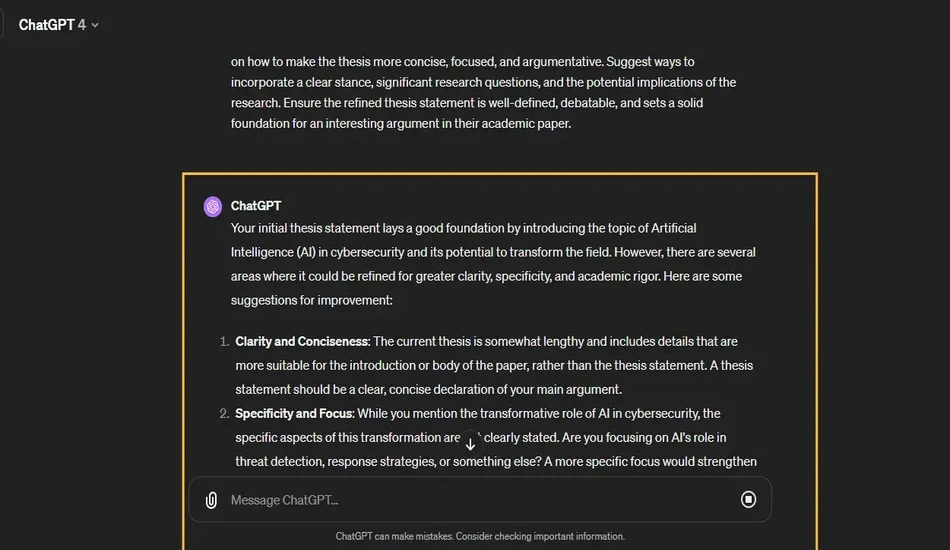Screen dimensions: 950x550
Task: Click the suggestions for improvement line
Action: coord(311,300)
